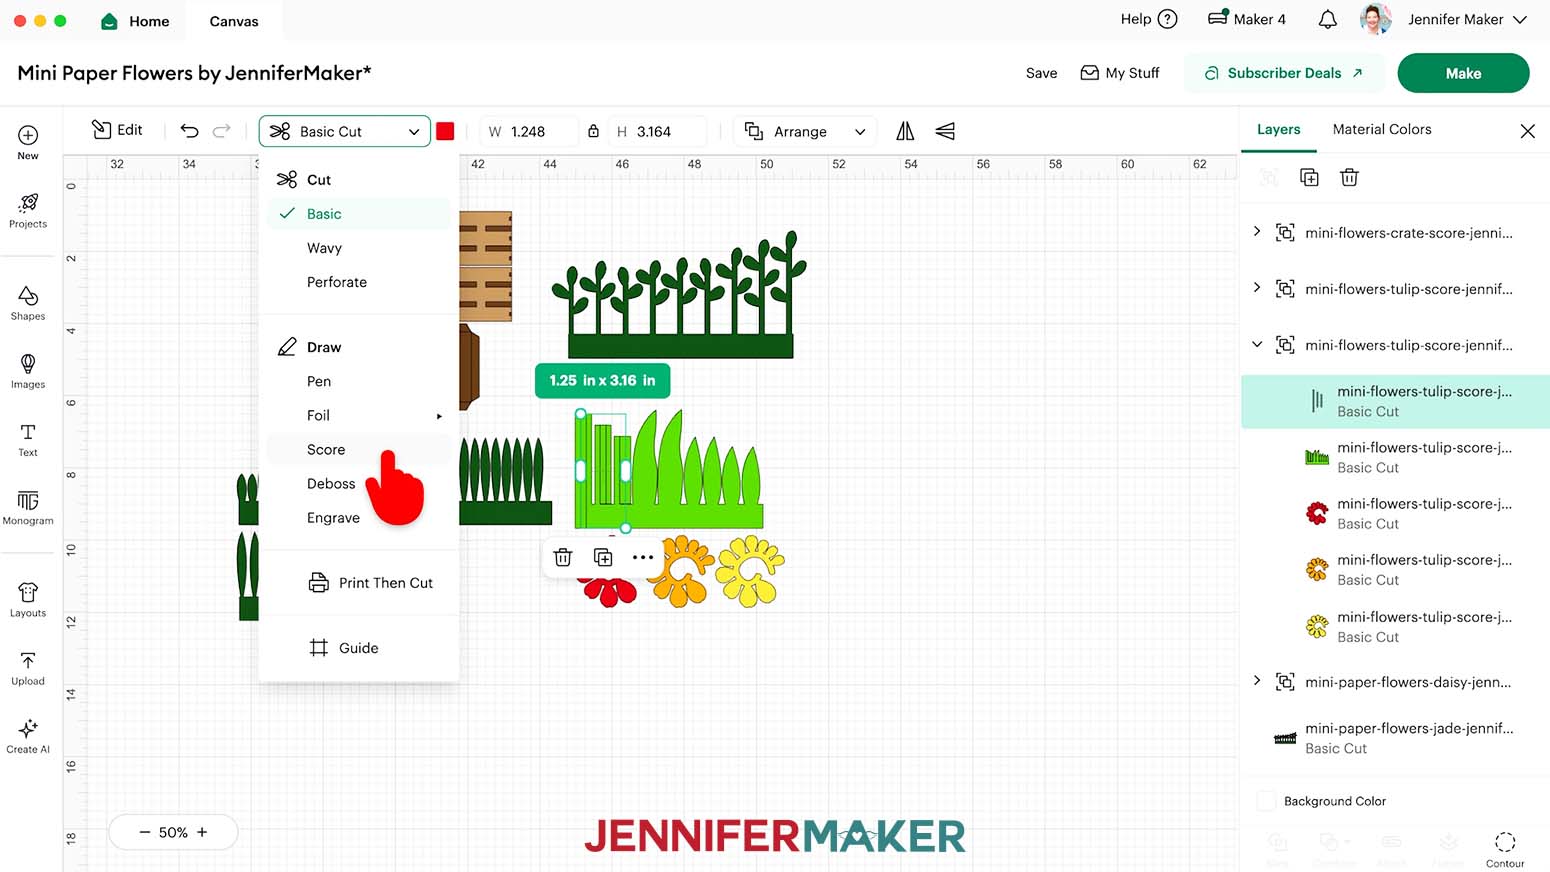Image resolution: width=1550 pixels, height=872 pixels.
Task: Click Jennifer Maker profile avatar
Action: click(1376, 19)
